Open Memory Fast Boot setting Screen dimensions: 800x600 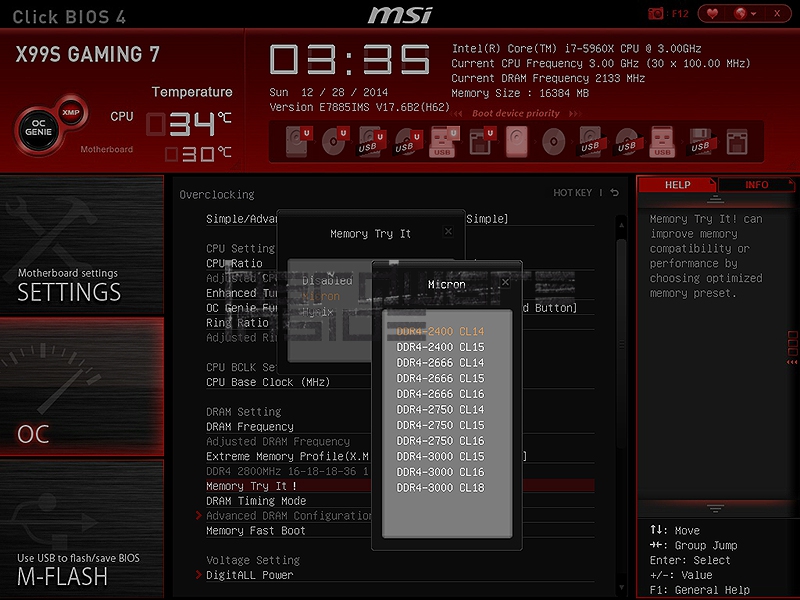click(256, 531)
